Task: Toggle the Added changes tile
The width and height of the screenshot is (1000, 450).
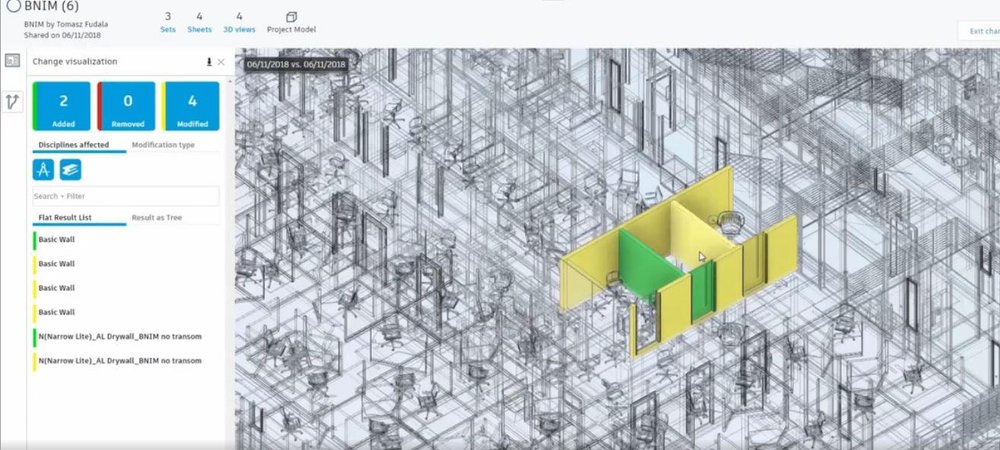Action: click(61, 106)
